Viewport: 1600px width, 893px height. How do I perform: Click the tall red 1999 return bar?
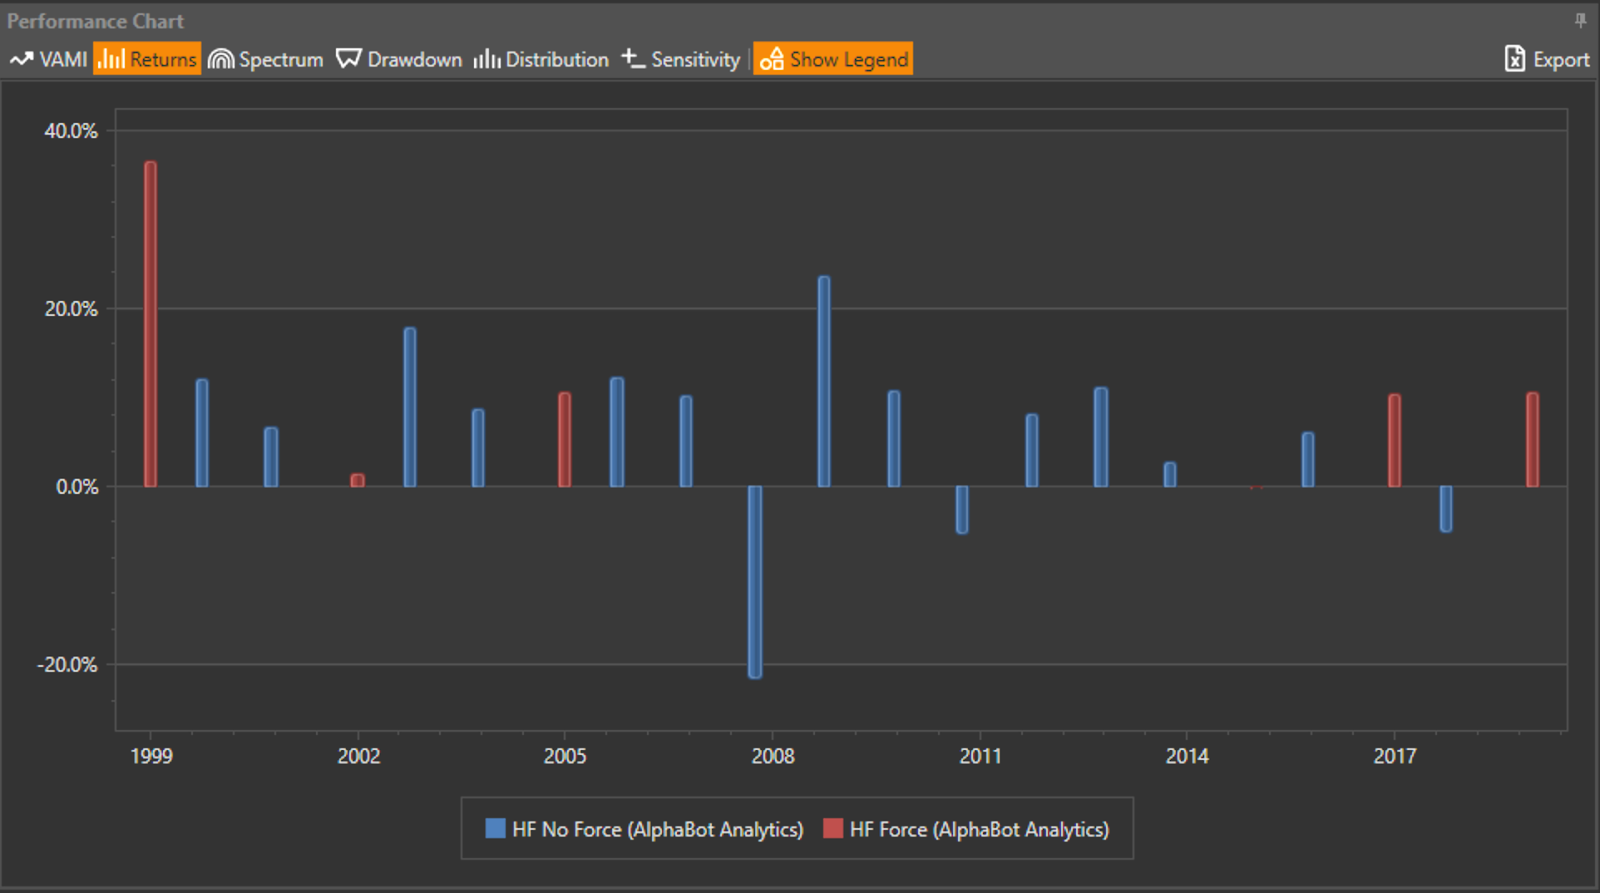point(151,324)
